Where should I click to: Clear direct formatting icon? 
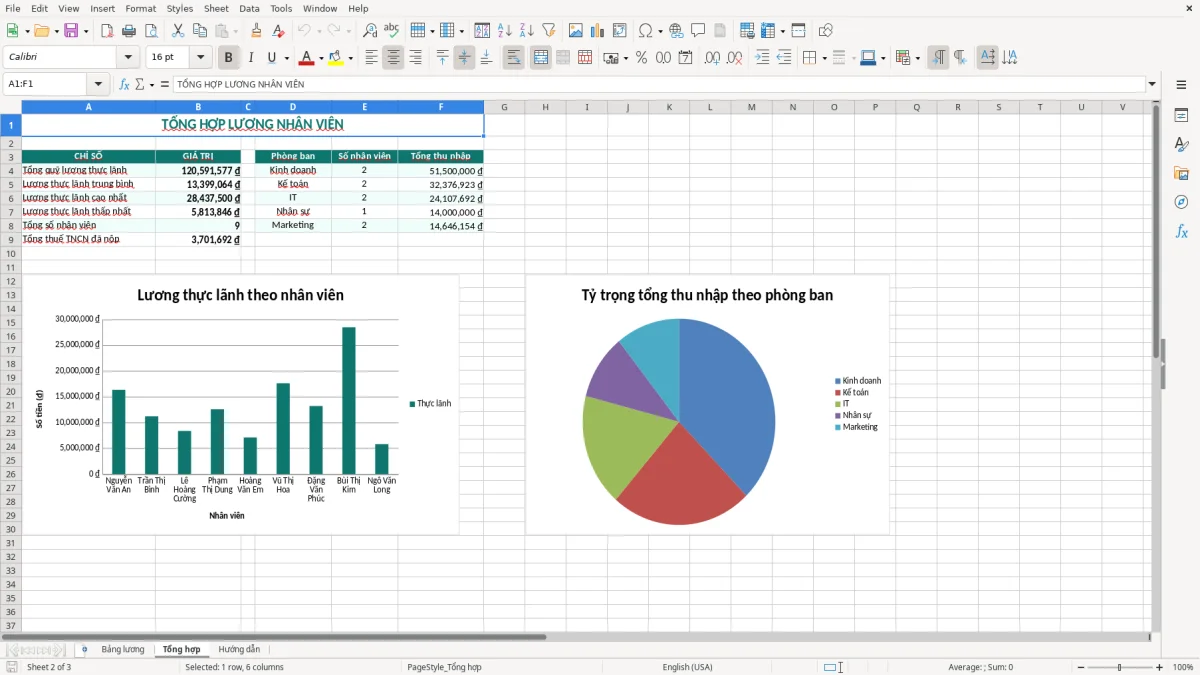(x=278, y=31)
